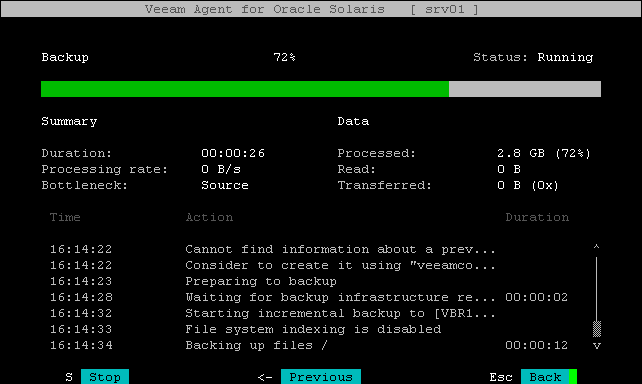Click the '<-' arrow hint beside Previous
This screenshot has height=384, width=642.
pyautogui.click(x=265, y=377)
